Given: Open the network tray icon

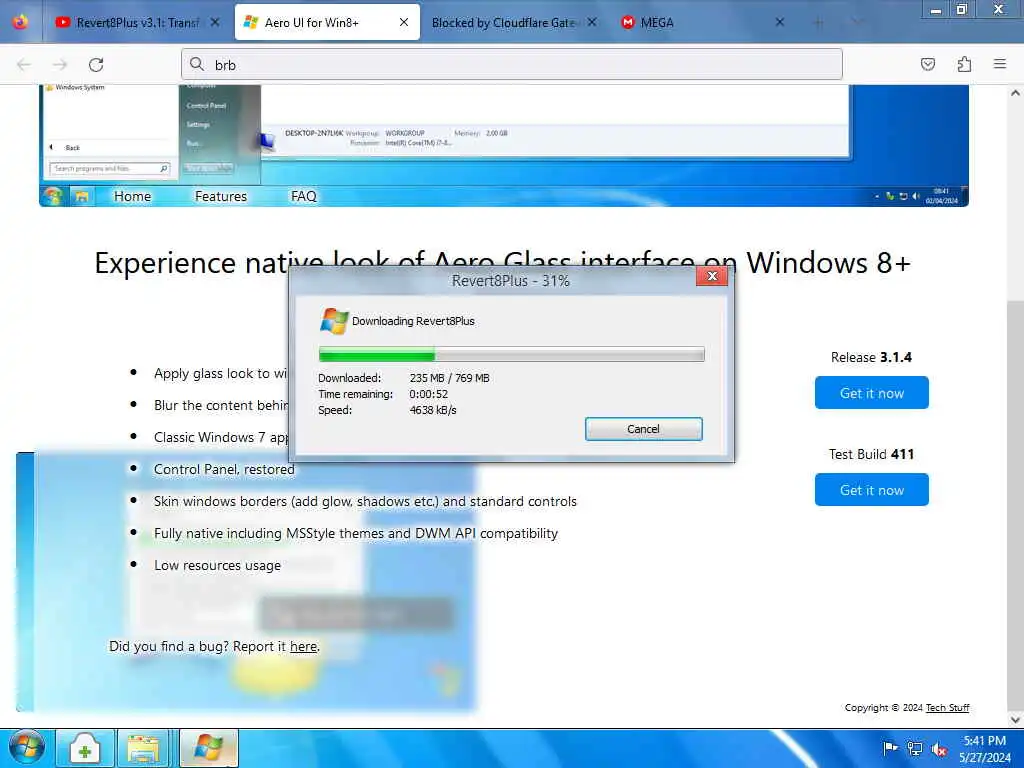Looking at the screenshot, I should pyautogui.click(x=915, y=749).
